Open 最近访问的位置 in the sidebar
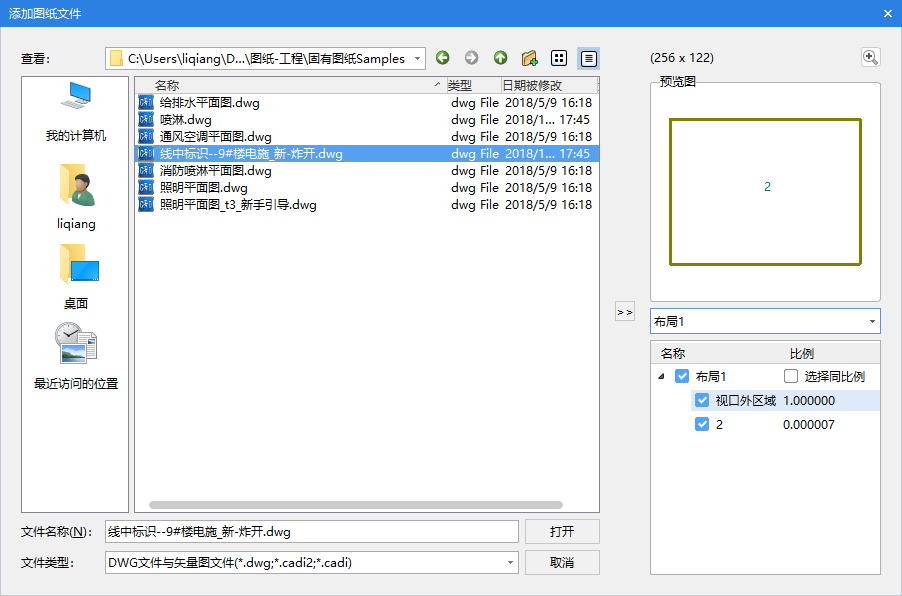The width and height of the screenshot is (902, 596). [76, 355]
